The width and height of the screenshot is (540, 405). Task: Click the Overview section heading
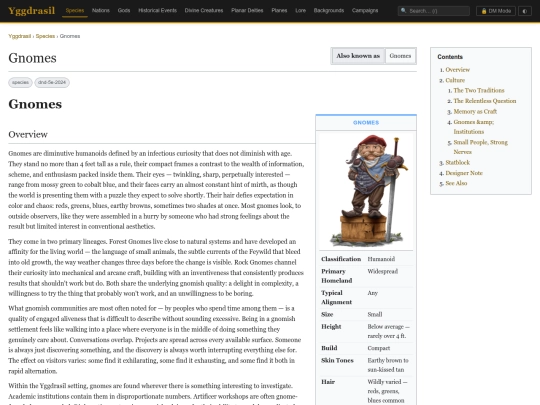point(28,134)
